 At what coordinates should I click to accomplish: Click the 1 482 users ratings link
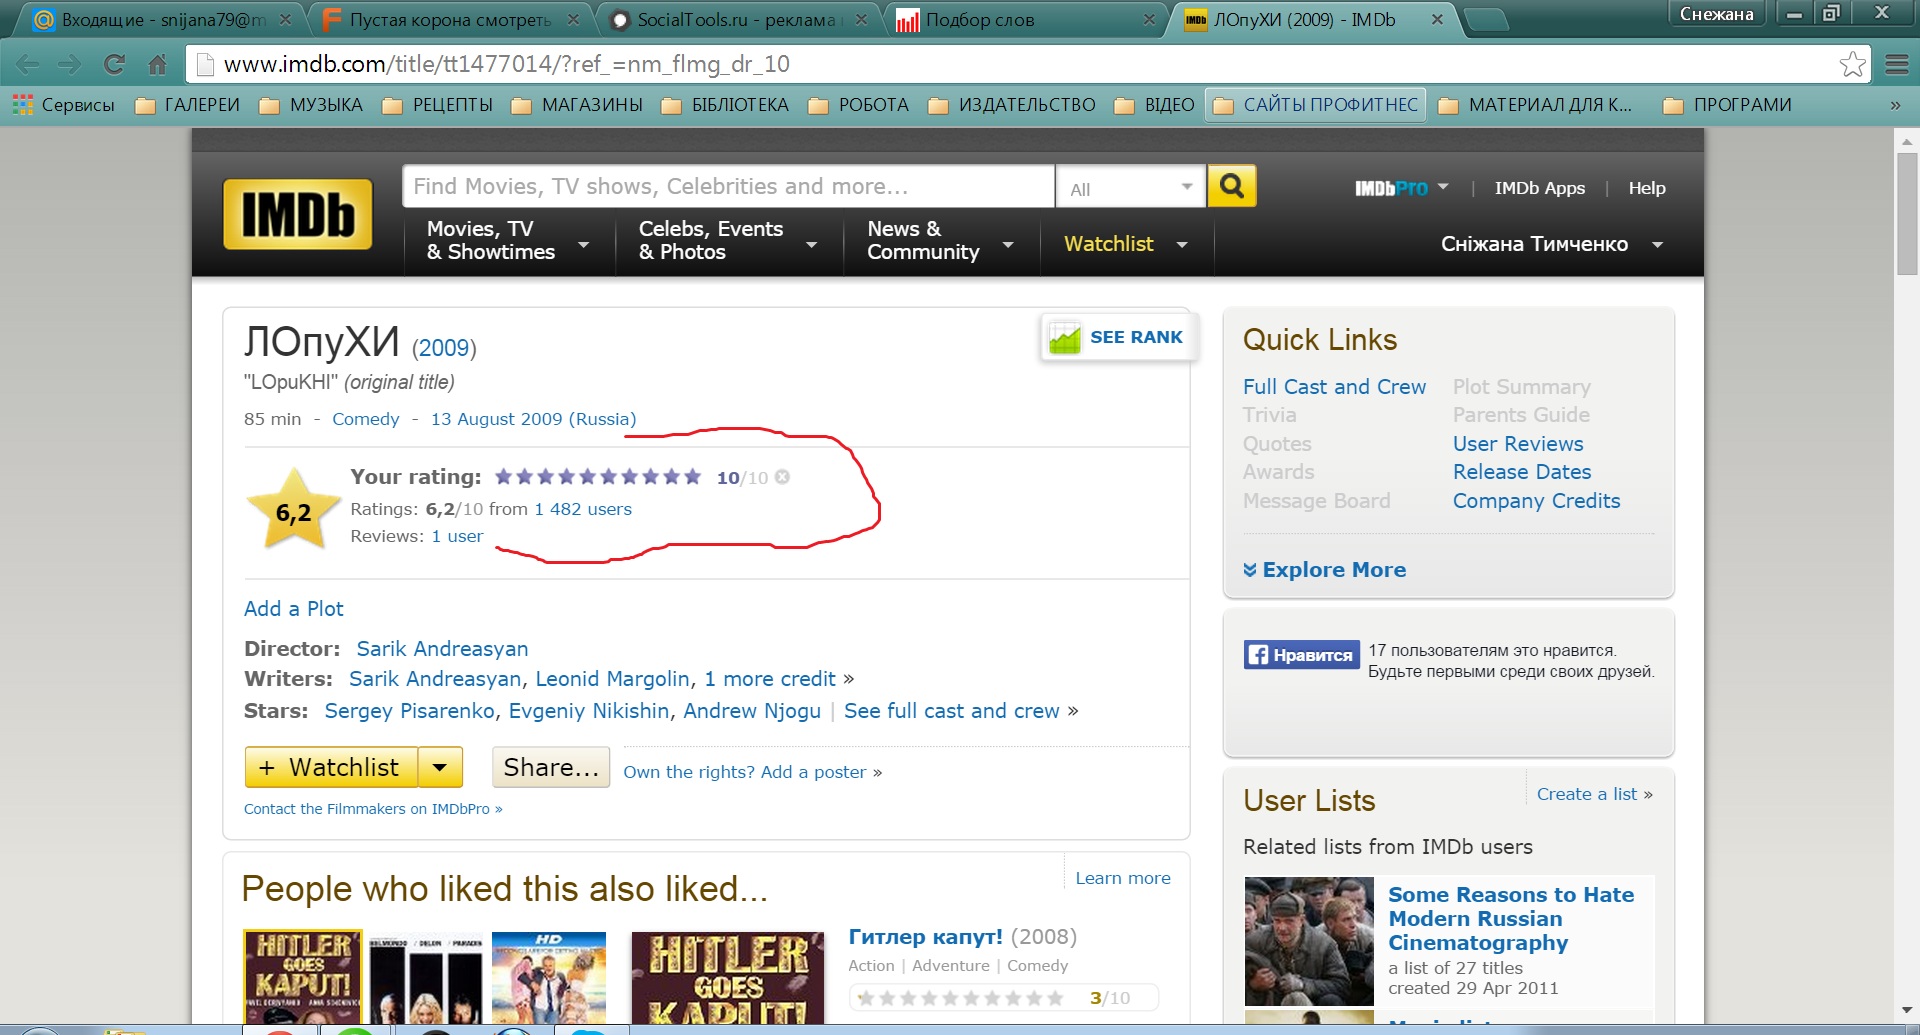[582, 509]
